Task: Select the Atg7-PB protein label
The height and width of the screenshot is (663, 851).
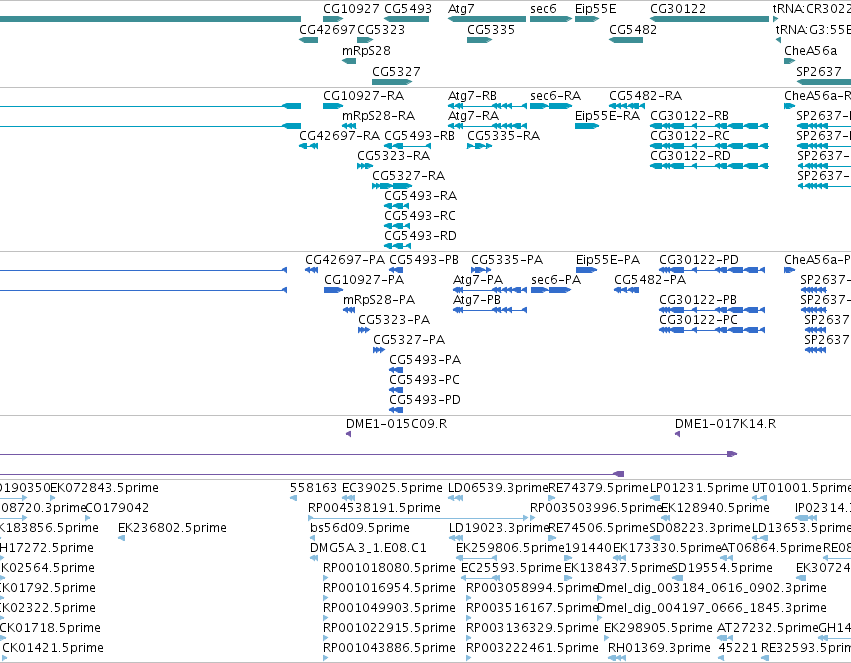Action: [x=477, y=300]
